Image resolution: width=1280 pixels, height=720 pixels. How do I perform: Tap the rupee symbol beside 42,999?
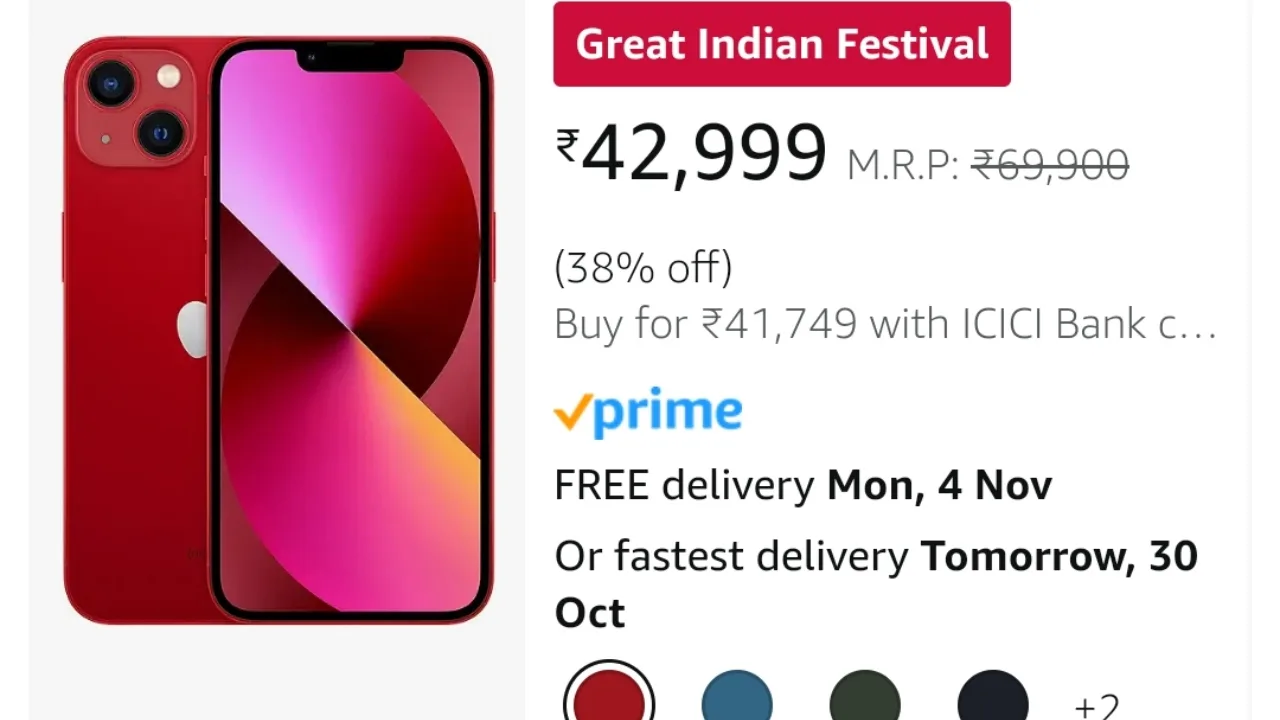click(568, 146)
